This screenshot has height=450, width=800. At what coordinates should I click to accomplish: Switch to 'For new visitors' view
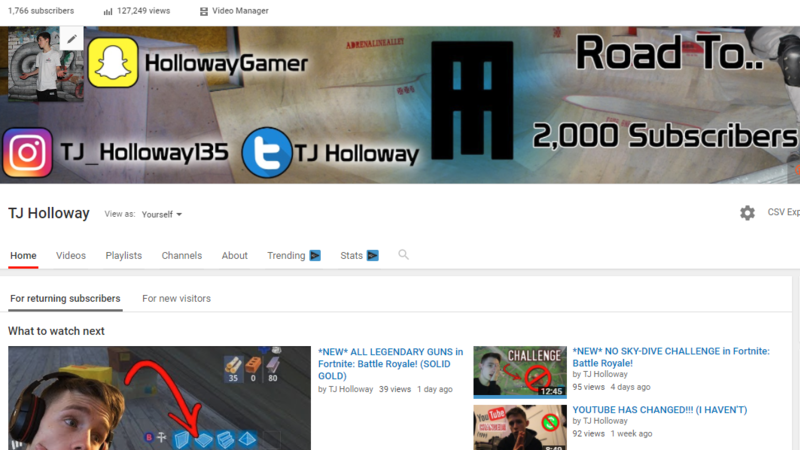coord(176,299)
